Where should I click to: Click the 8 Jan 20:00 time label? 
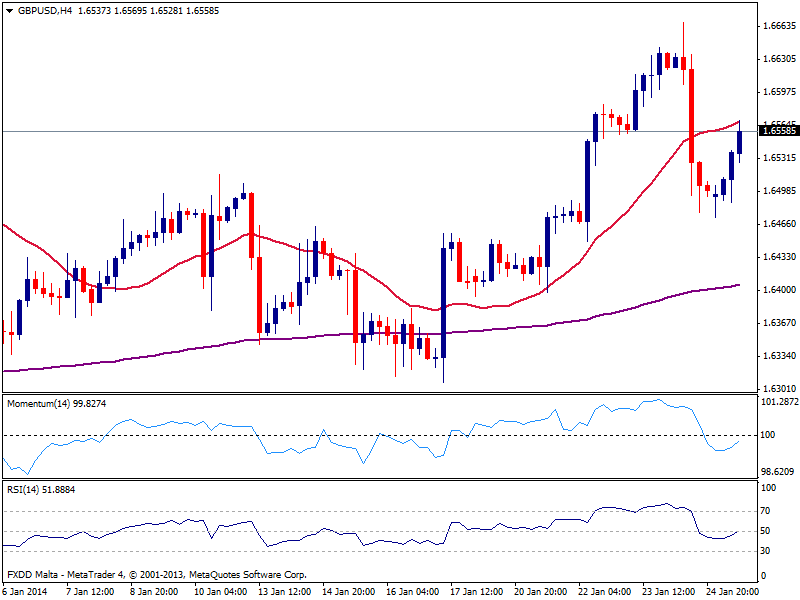tap(154, 591)
